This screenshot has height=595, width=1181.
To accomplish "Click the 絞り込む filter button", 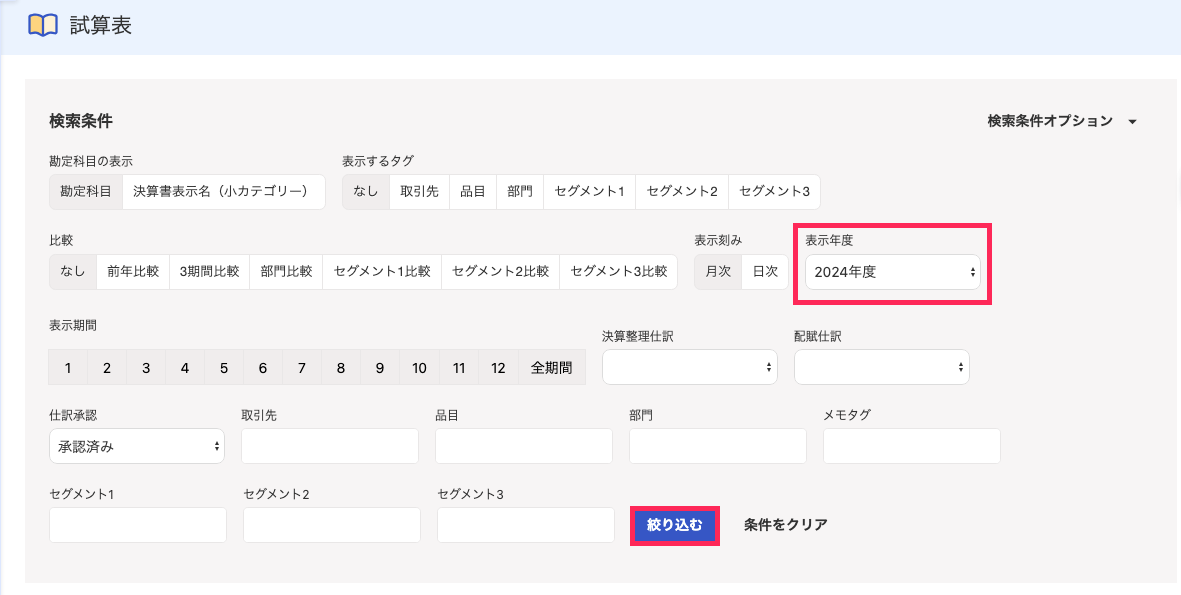I will tap(675, 525).
